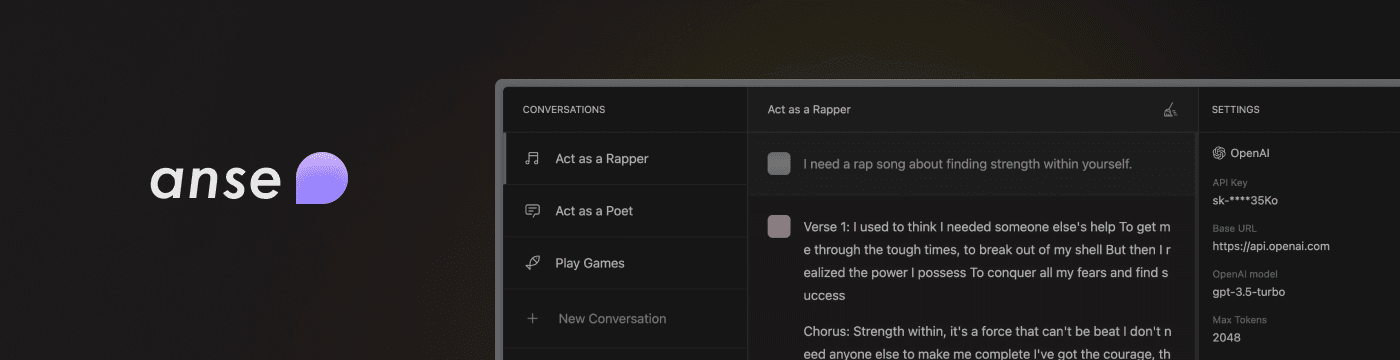Click the assistant avatar beside Verse 1
This screenshot has width=1400, height=360.
click(x=779, y=227)
